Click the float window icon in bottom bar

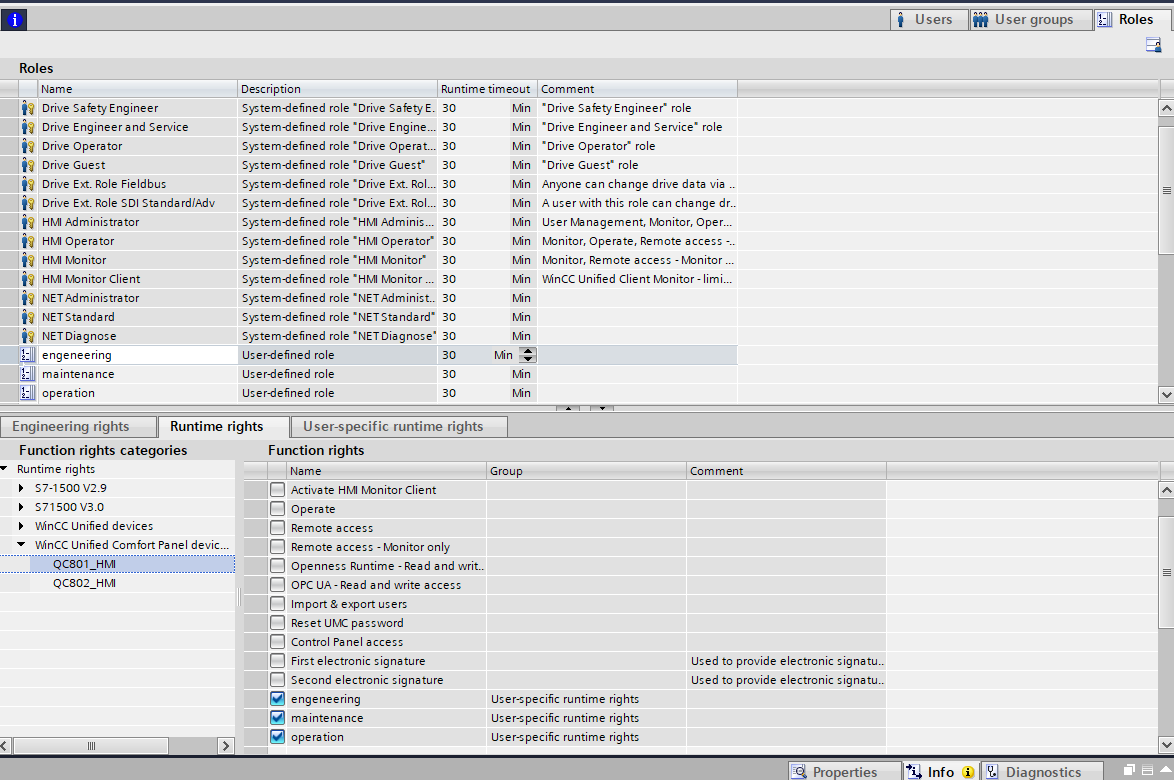pyautogui.click(x=1130, y=770)
